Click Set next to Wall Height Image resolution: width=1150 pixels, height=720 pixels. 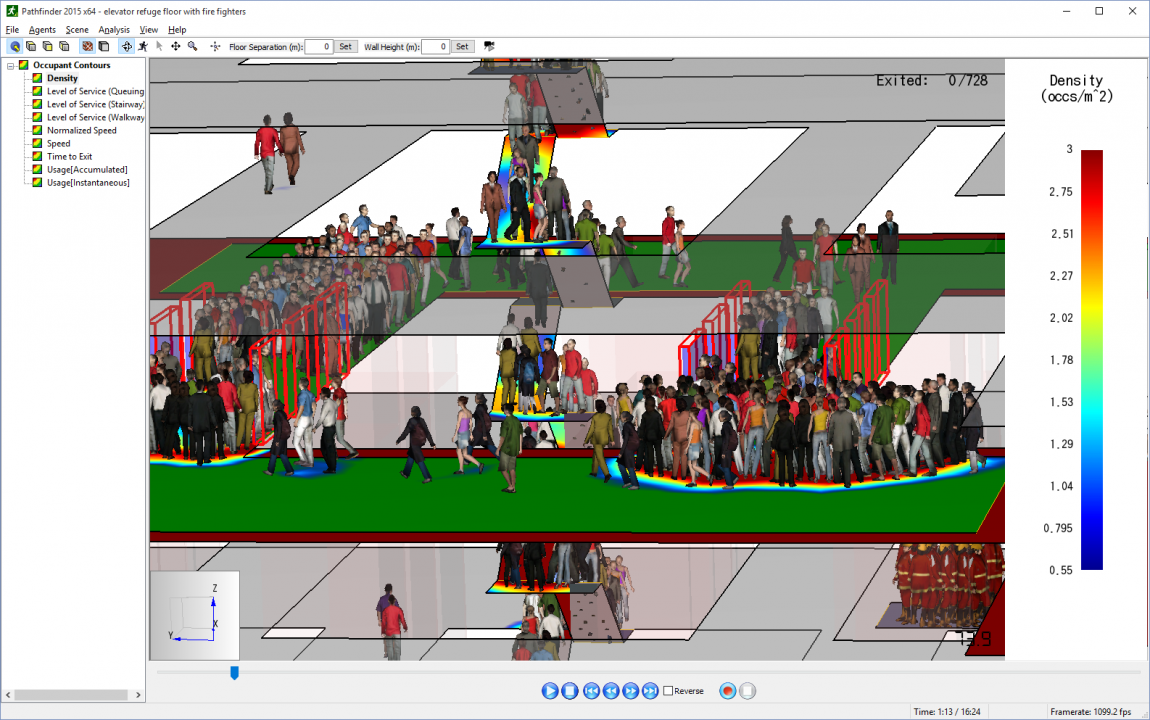(462, 46)
